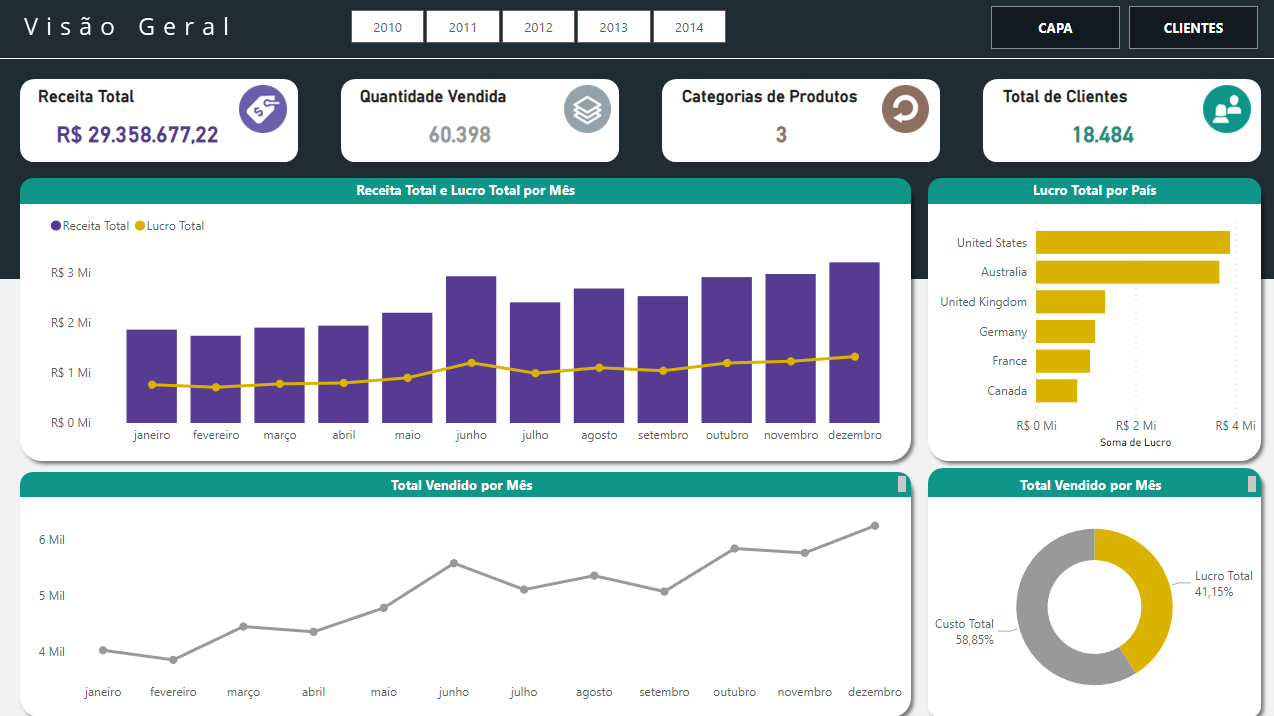
Task: Click the junho point on the gray line chart
Action: click(x=453, y=564)
